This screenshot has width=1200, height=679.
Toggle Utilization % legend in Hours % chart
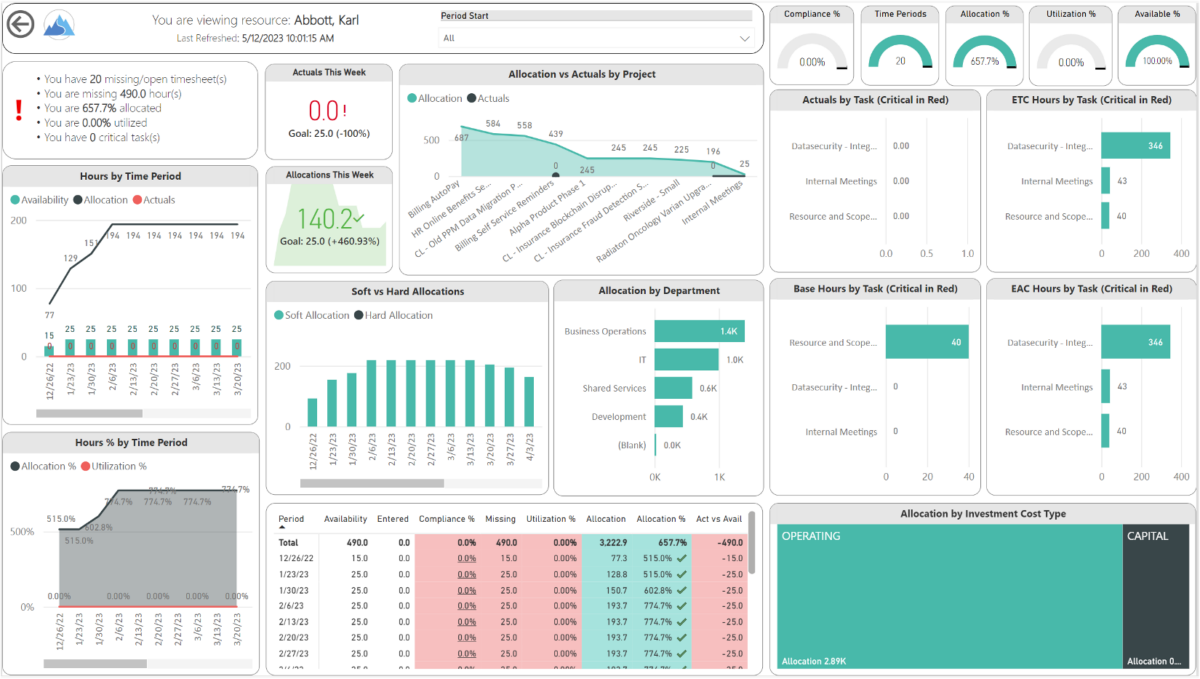pos(120,466)
